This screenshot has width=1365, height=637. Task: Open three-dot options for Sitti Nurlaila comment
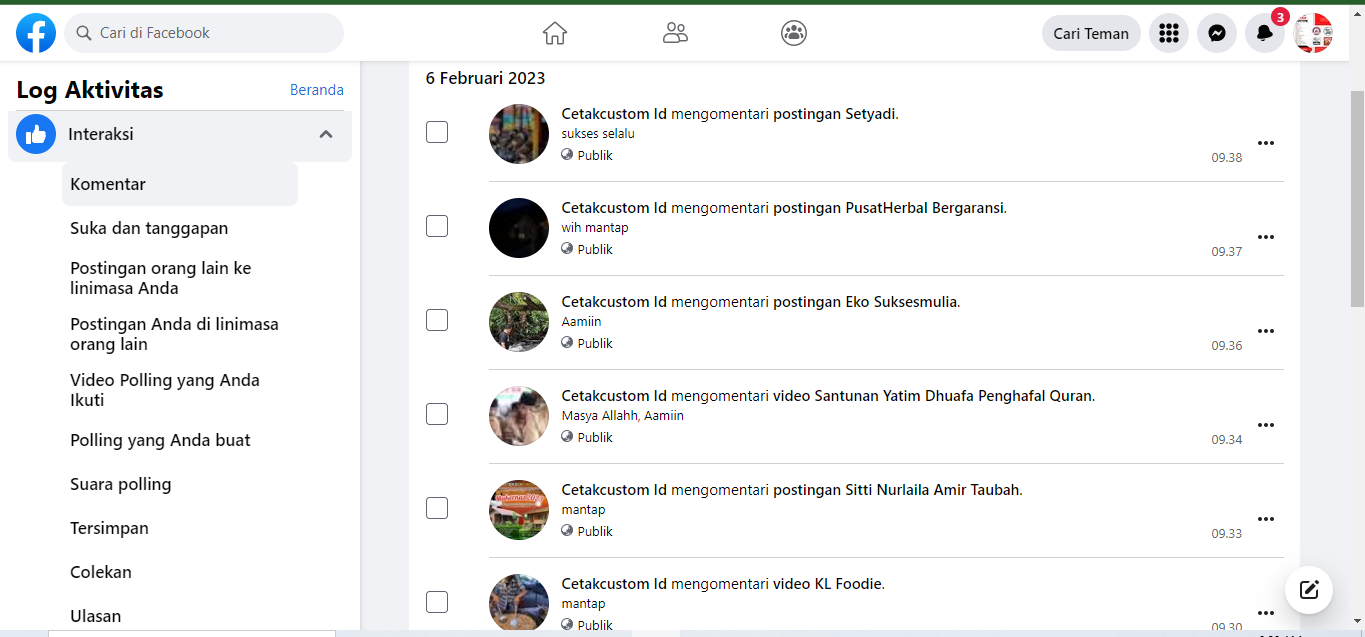point(1266,519)
